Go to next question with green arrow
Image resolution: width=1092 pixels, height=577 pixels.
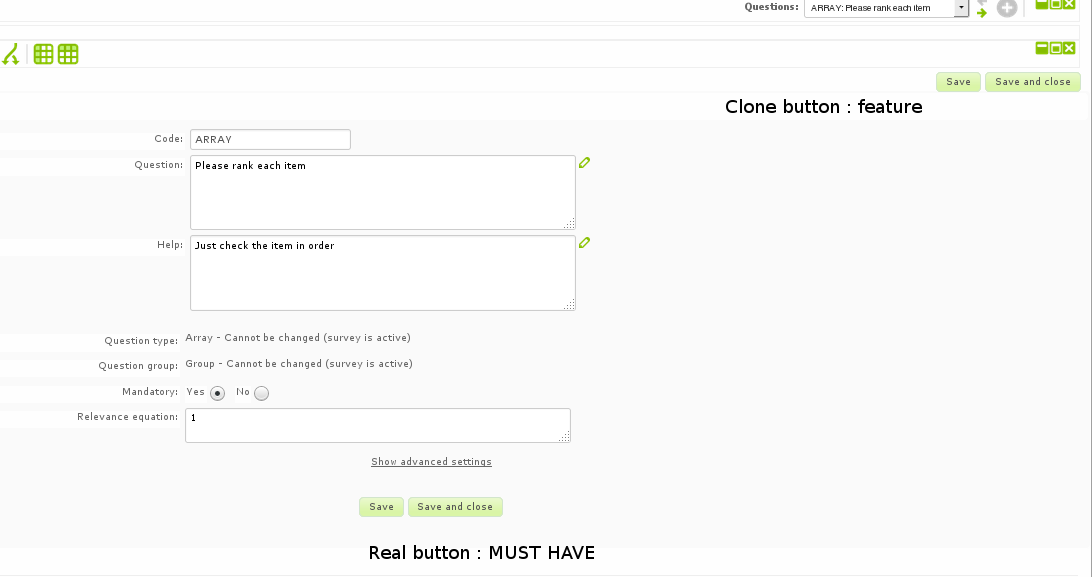[982, 13]
